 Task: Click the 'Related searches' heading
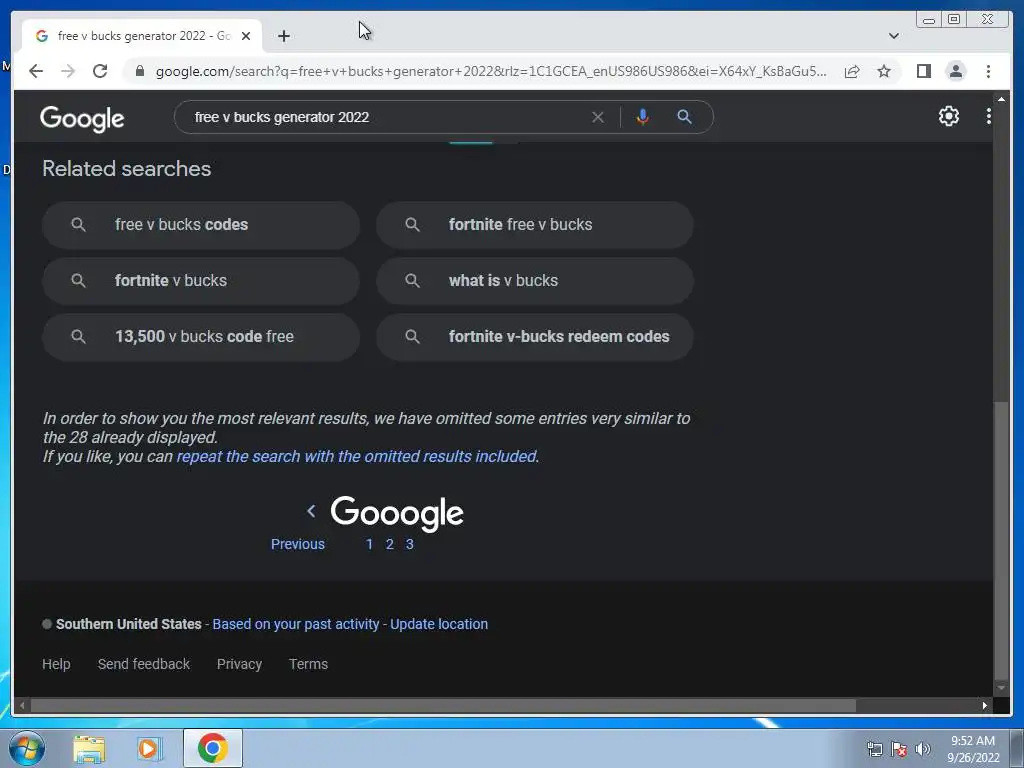pos(127,168)
